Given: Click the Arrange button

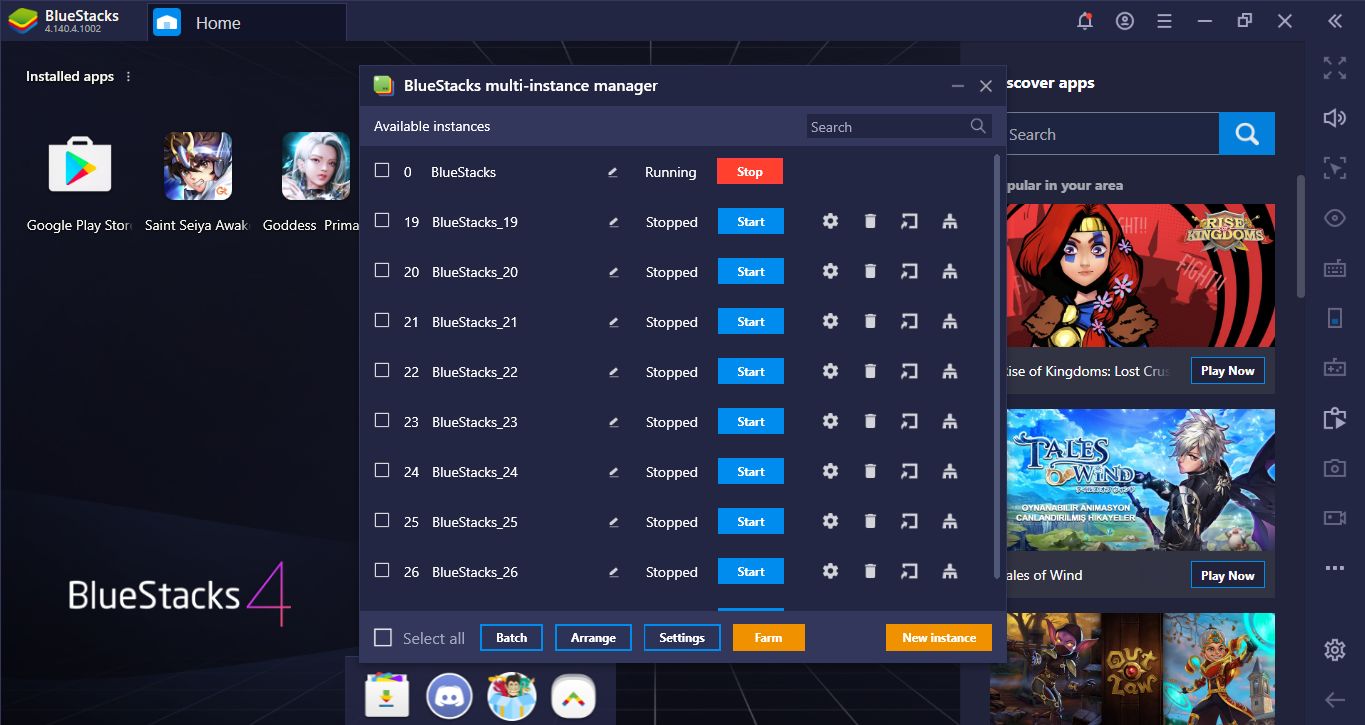Looking at the screenshot, I should click(x=593, y=638).
